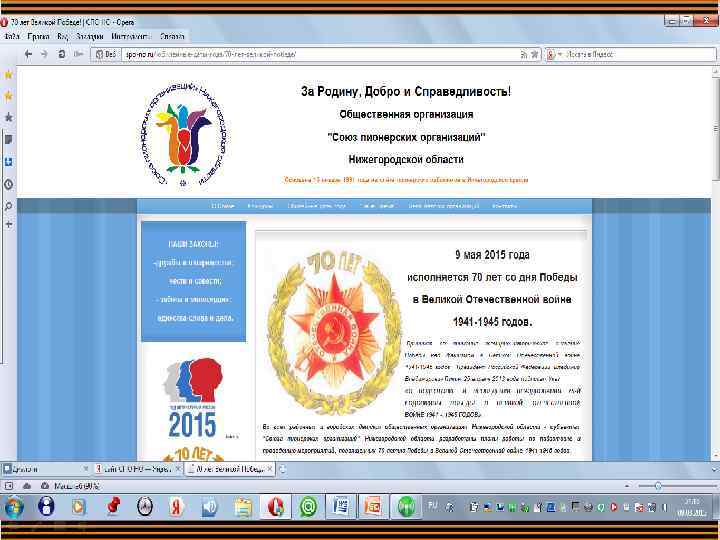Click the fast-forward navigation button
This screenshot has height=540, width=720.
pyautogui.click(x=79, y=54)
